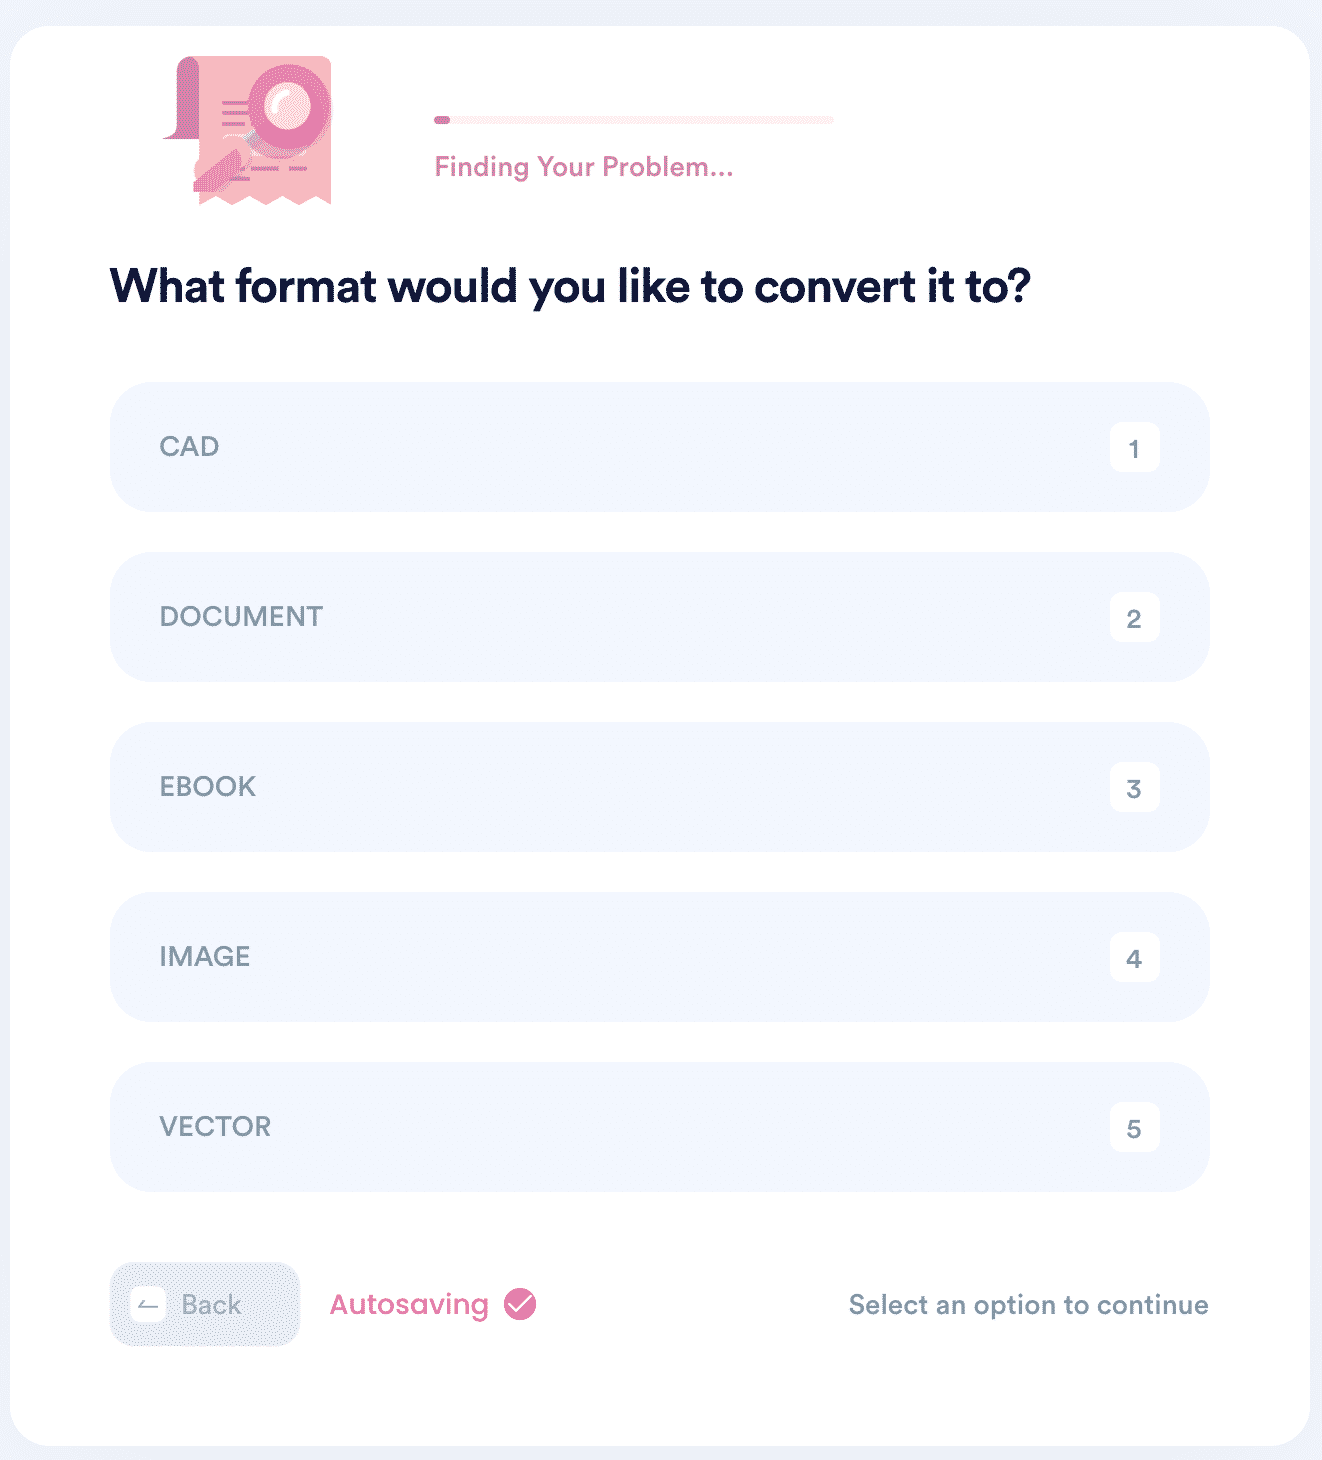Go back using the Back button
Screen dimensions: 1322x1460
point(205,1304)
